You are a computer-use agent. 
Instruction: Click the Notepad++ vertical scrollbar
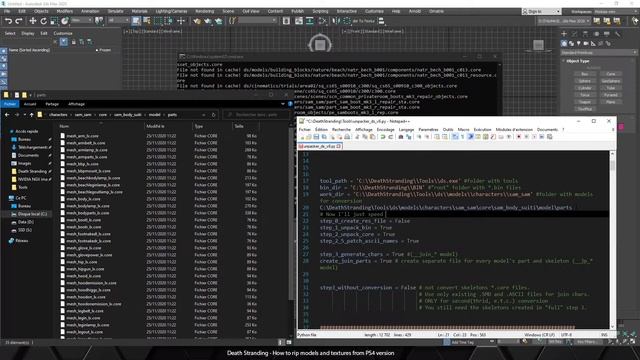pos(612,239)
